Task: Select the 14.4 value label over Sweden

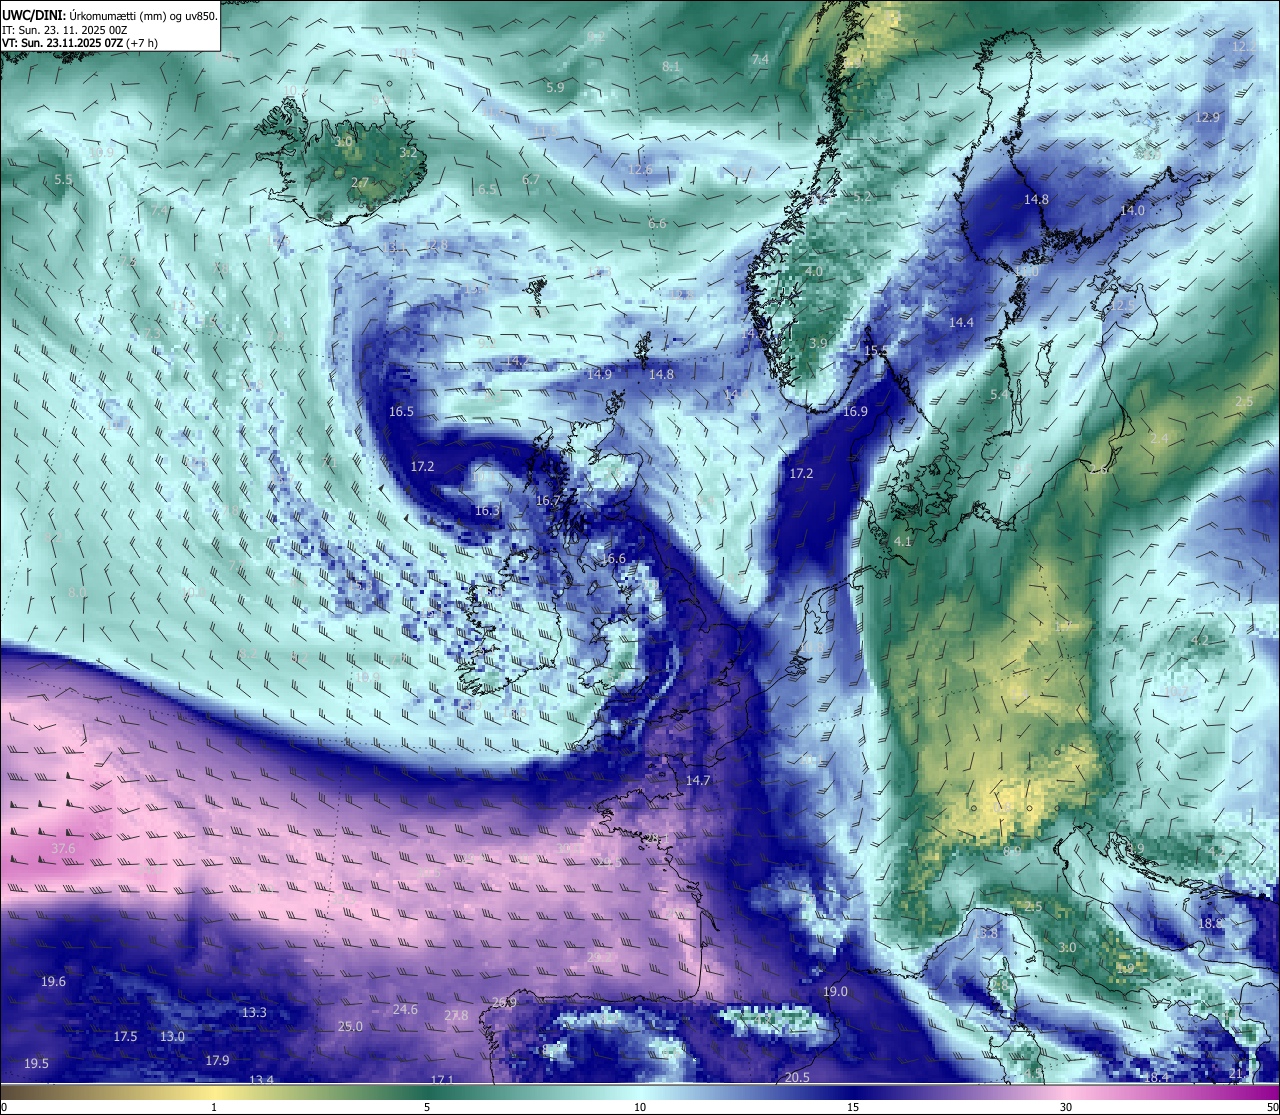Action: click(x=961, y=323)
